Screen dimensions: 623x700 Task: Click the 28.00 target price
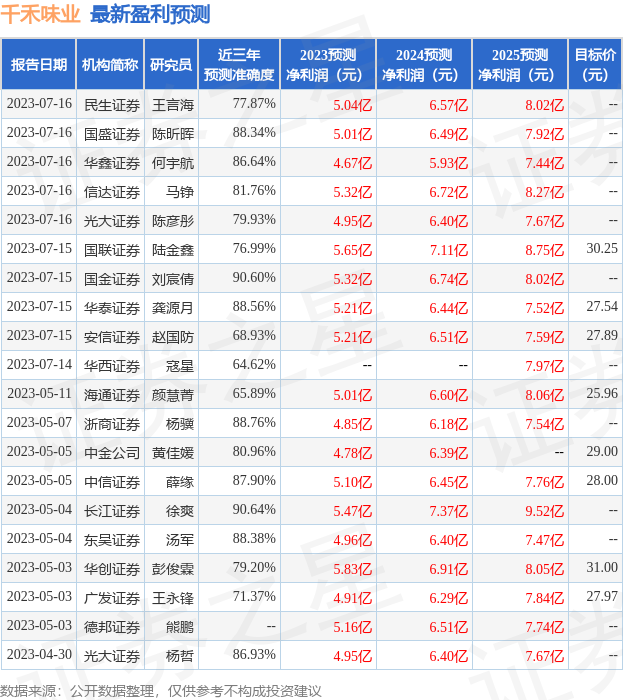coord(602,481)
